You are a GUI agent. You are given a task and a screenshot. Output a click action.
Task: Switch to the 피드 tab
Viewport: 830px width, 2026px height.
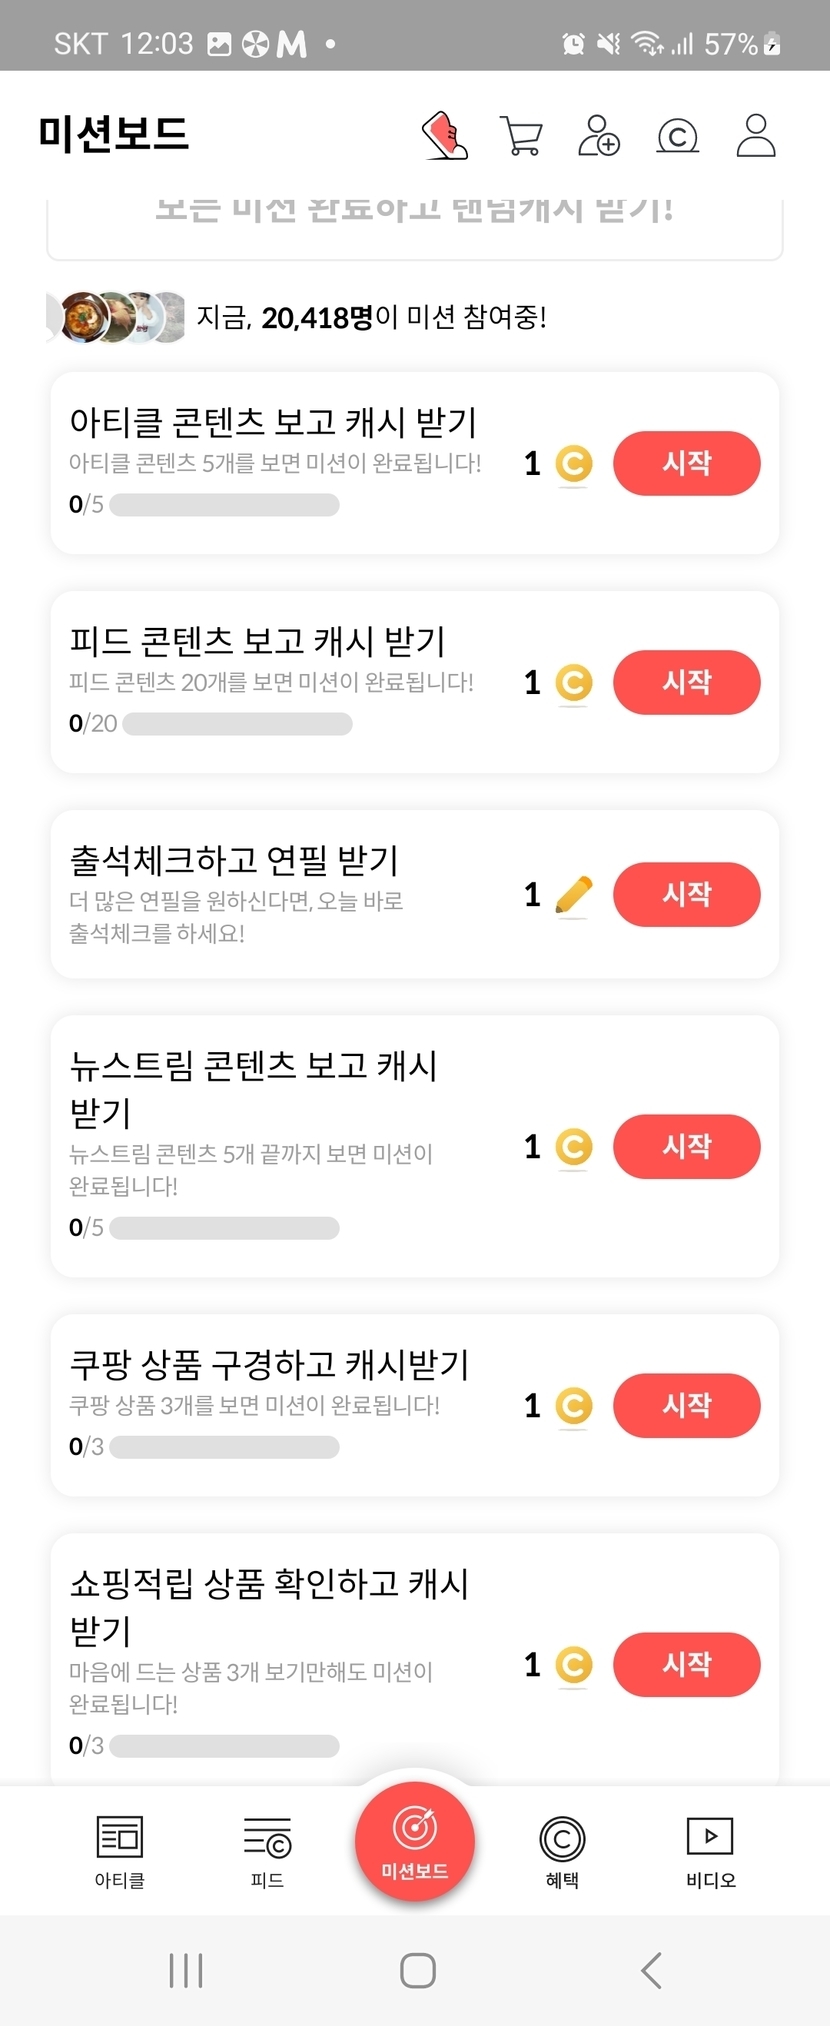click(267, 1852)
